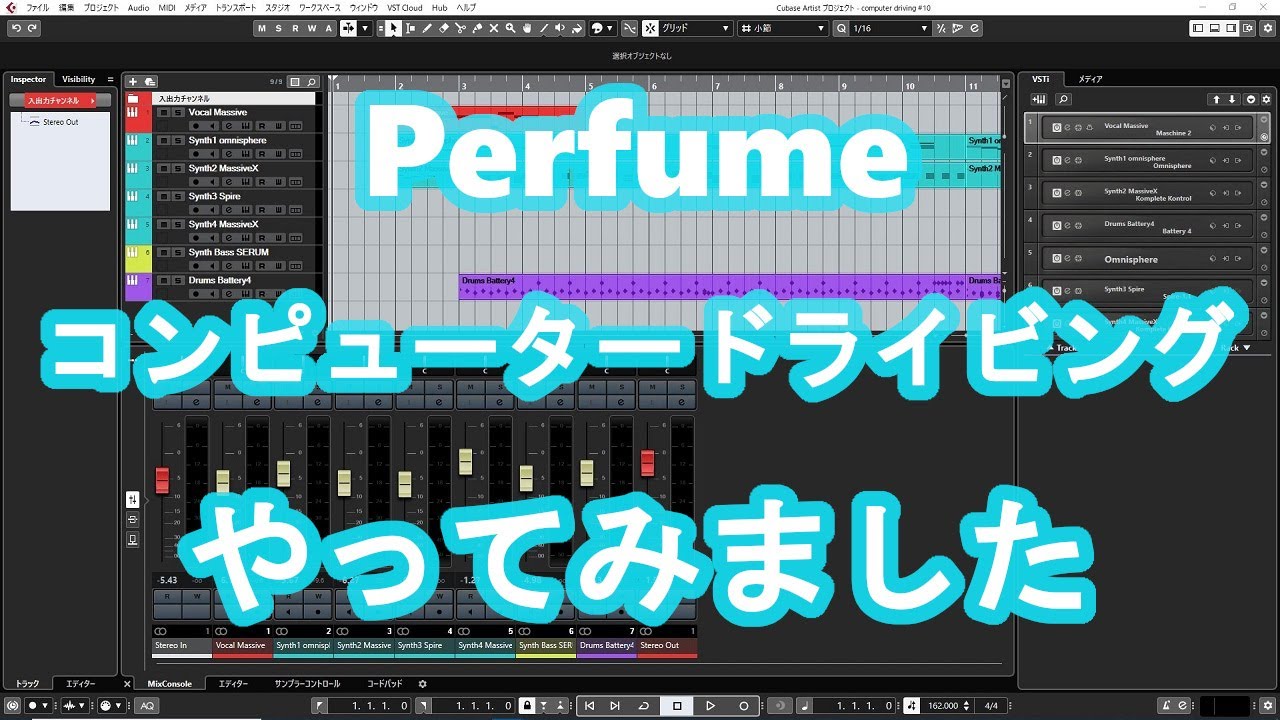This screenshot has height=720, width=1280.
Task: Select the Erase tool
Action: click(444, 28)
